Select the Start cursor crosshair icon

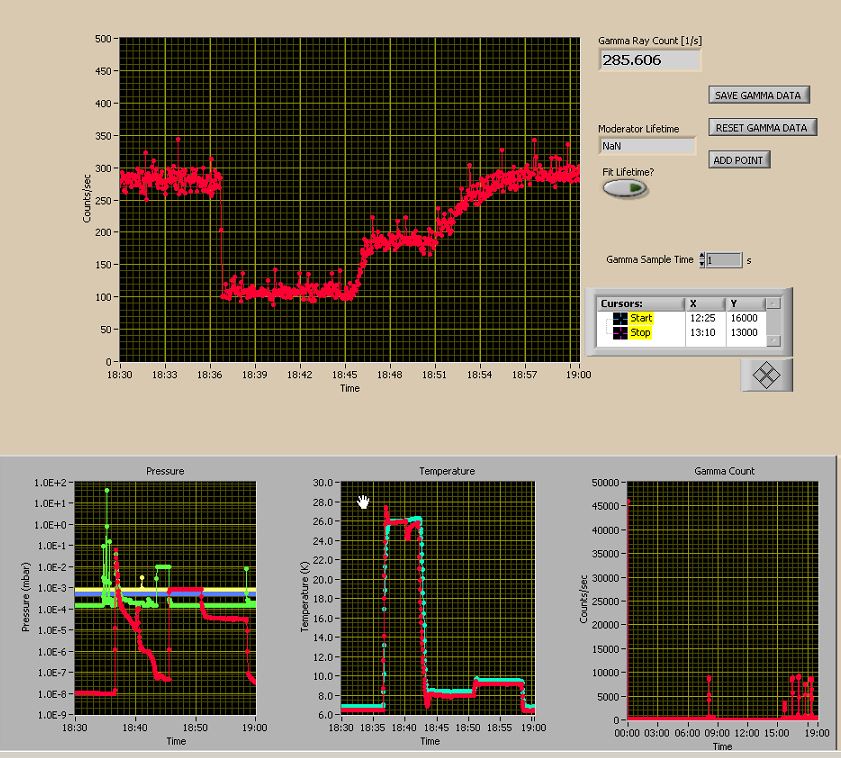(620, 318)
